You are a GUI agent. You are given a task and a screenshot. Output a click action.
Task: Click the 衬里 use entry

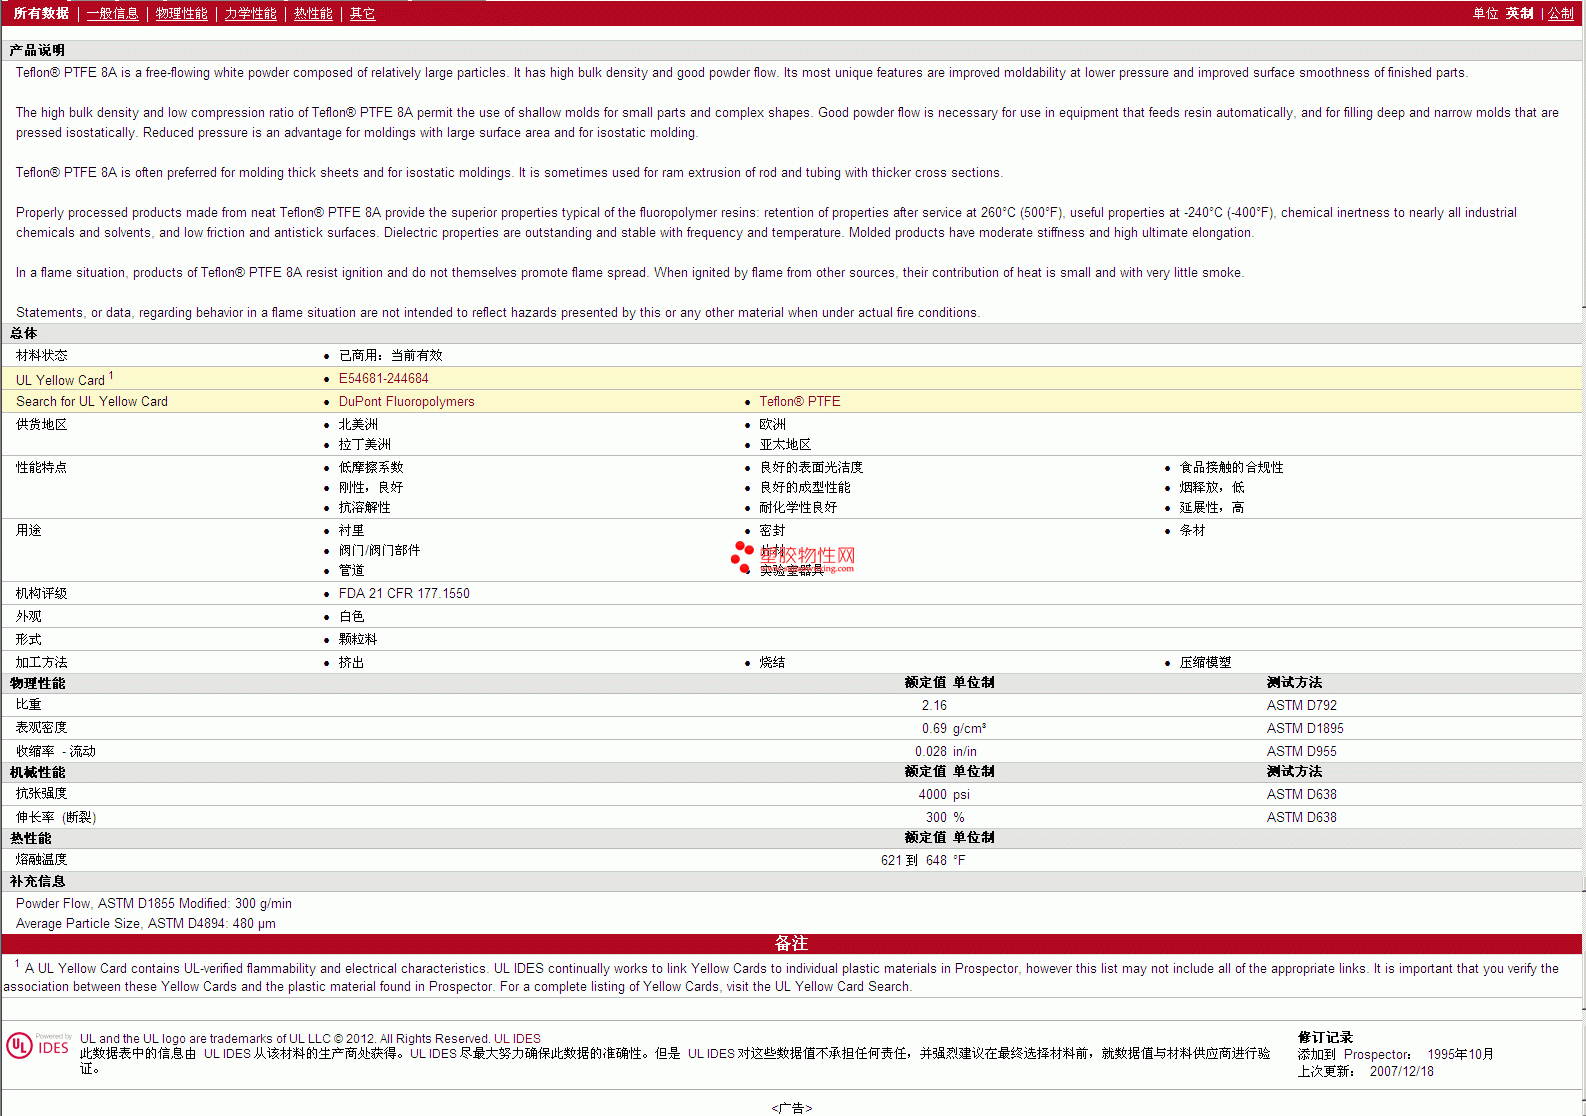352,531
